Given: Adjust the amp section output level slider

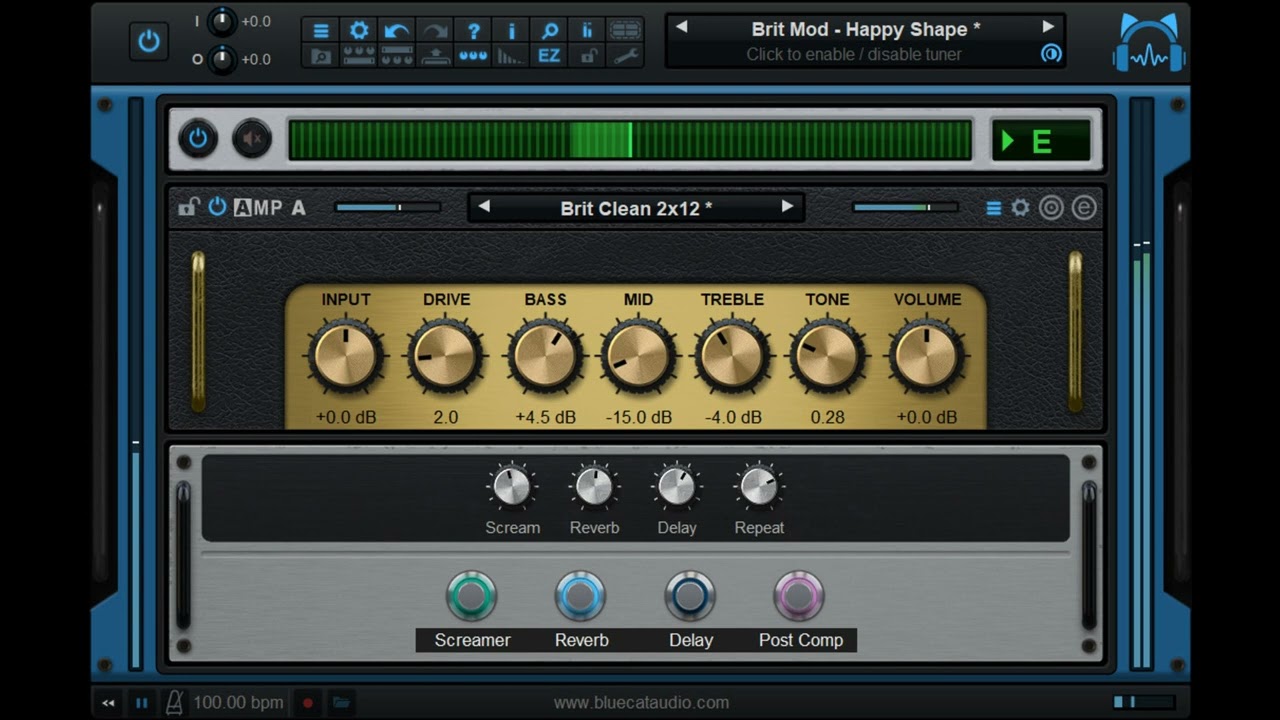Looking at the screenshot, I should click(905, 207).
